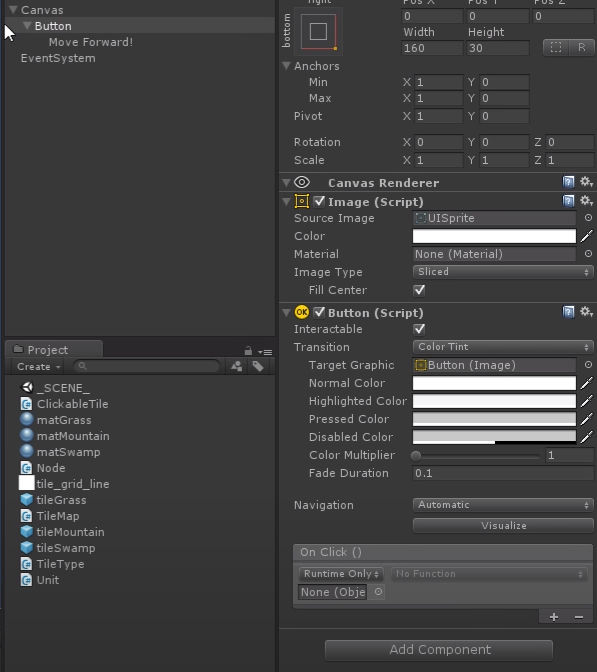
Task: Select tile_grid_line texture asset
Action: (64, 484)
